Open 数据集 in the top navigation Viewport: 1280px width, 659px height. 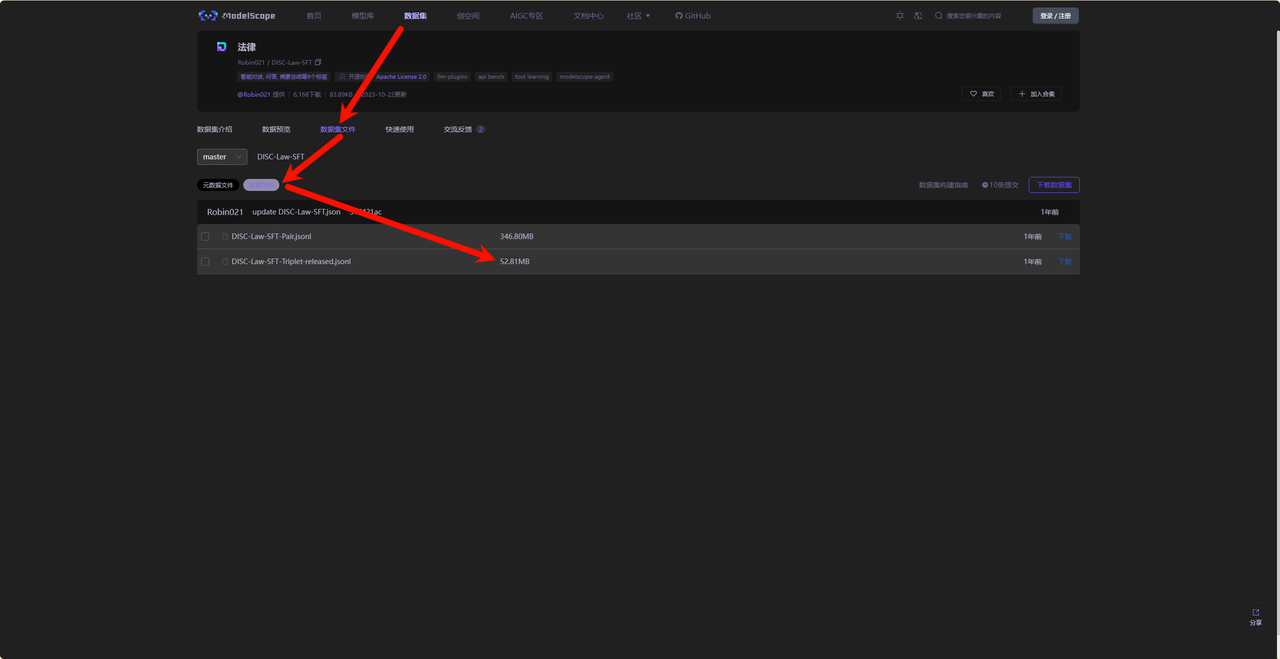[x=415, y=16]
